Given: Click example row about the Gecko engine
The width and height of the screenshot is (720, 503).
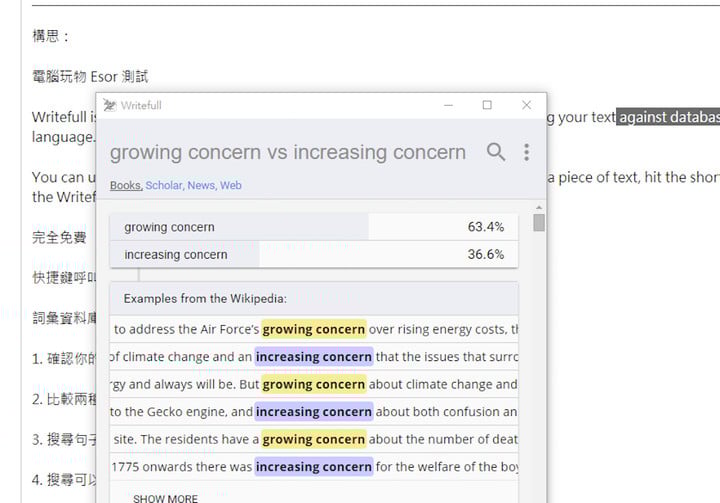Looking at the screenshot, I should [314, 412].
